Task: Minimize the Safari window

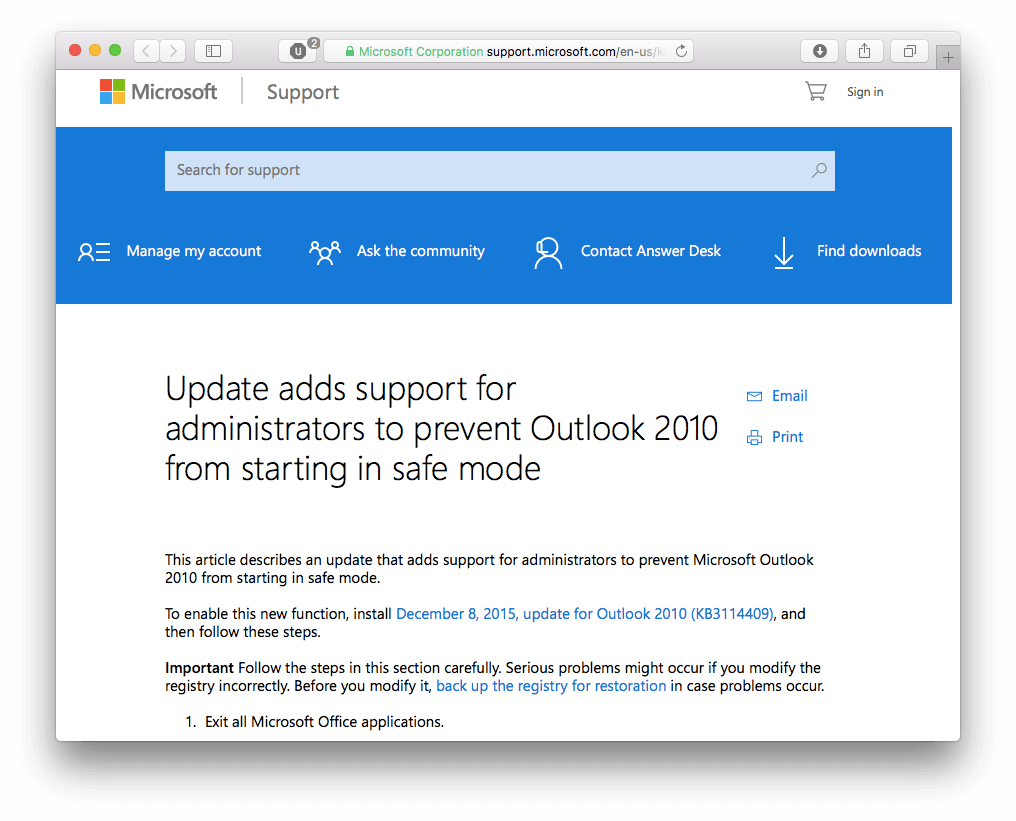Action: tap(95, 51)
